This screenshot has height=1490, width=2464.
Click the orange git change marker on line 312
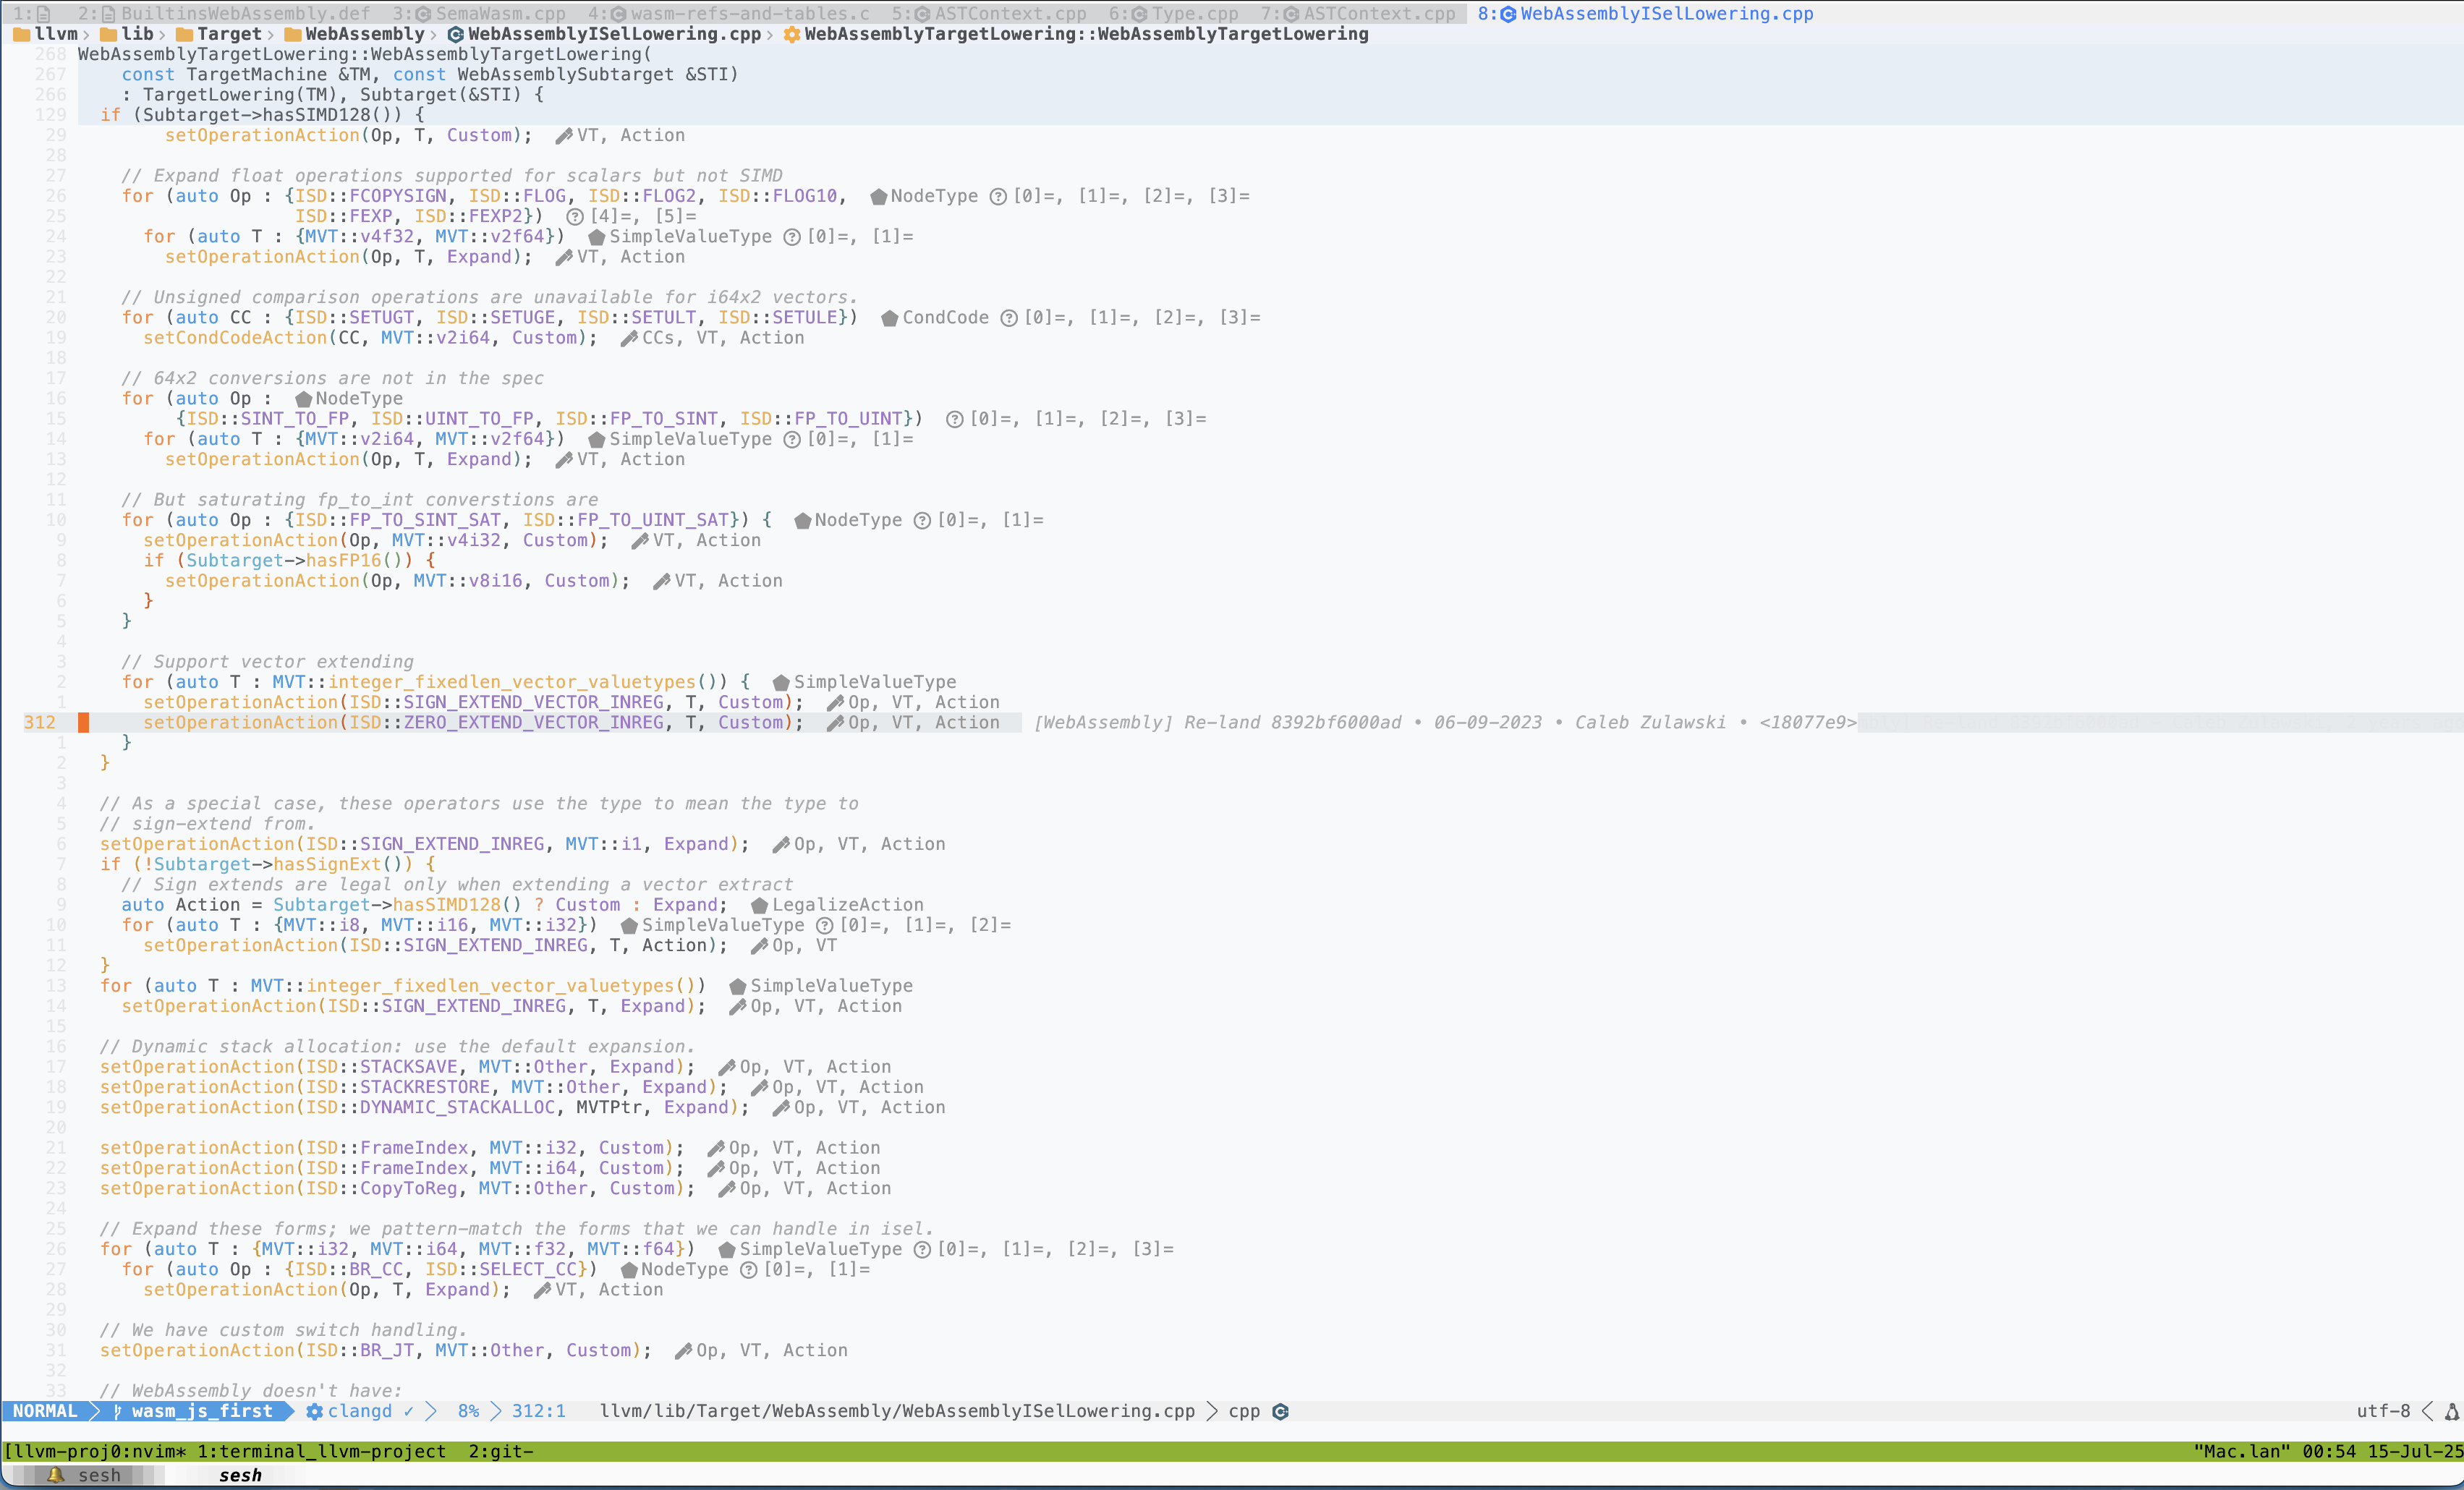click(x=84, y=722)
